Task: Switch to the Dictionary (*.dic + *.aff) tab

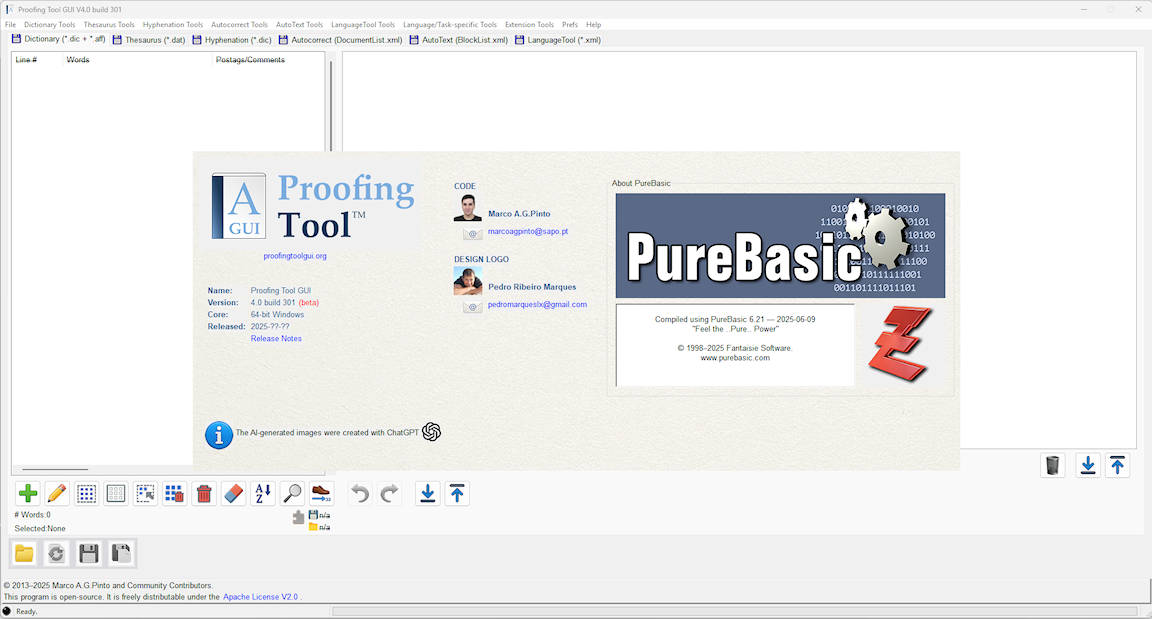Action: coord(59,39)
